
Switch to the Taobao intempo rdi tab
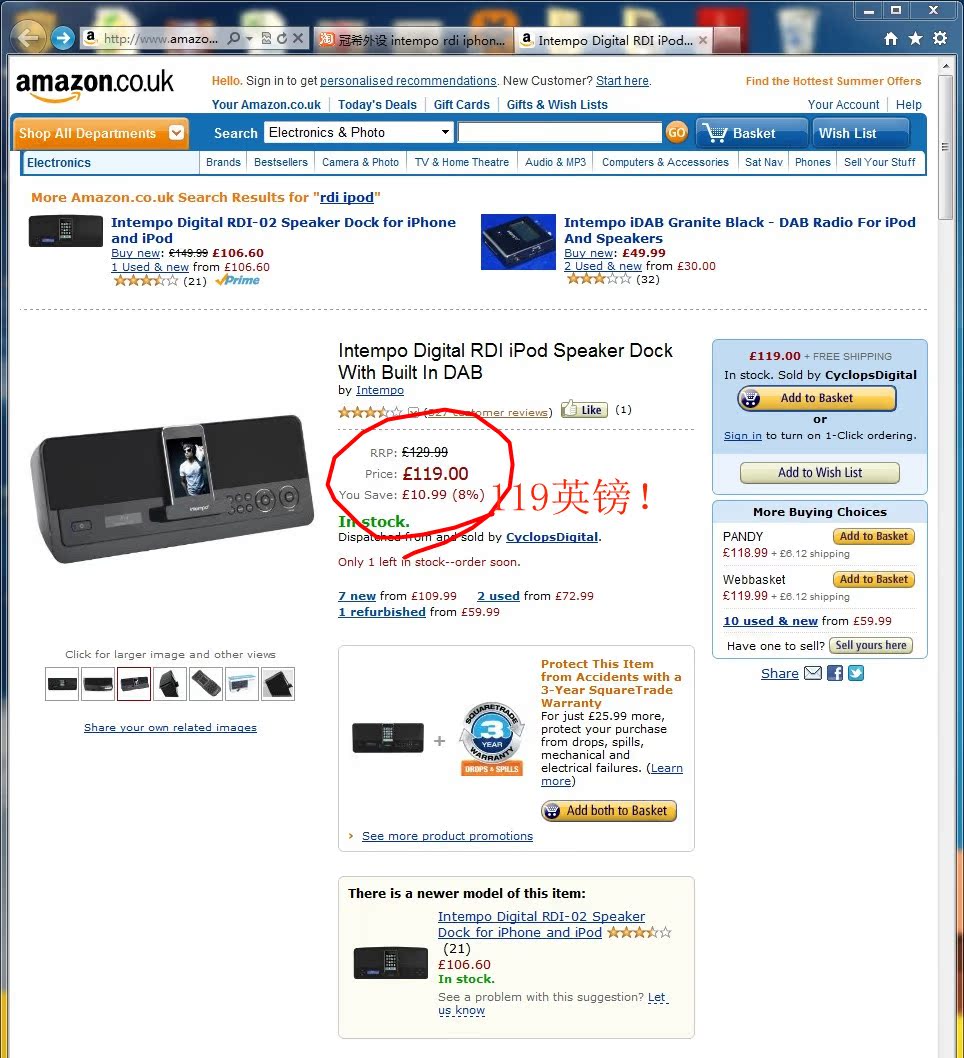click(x=413, y=40)
